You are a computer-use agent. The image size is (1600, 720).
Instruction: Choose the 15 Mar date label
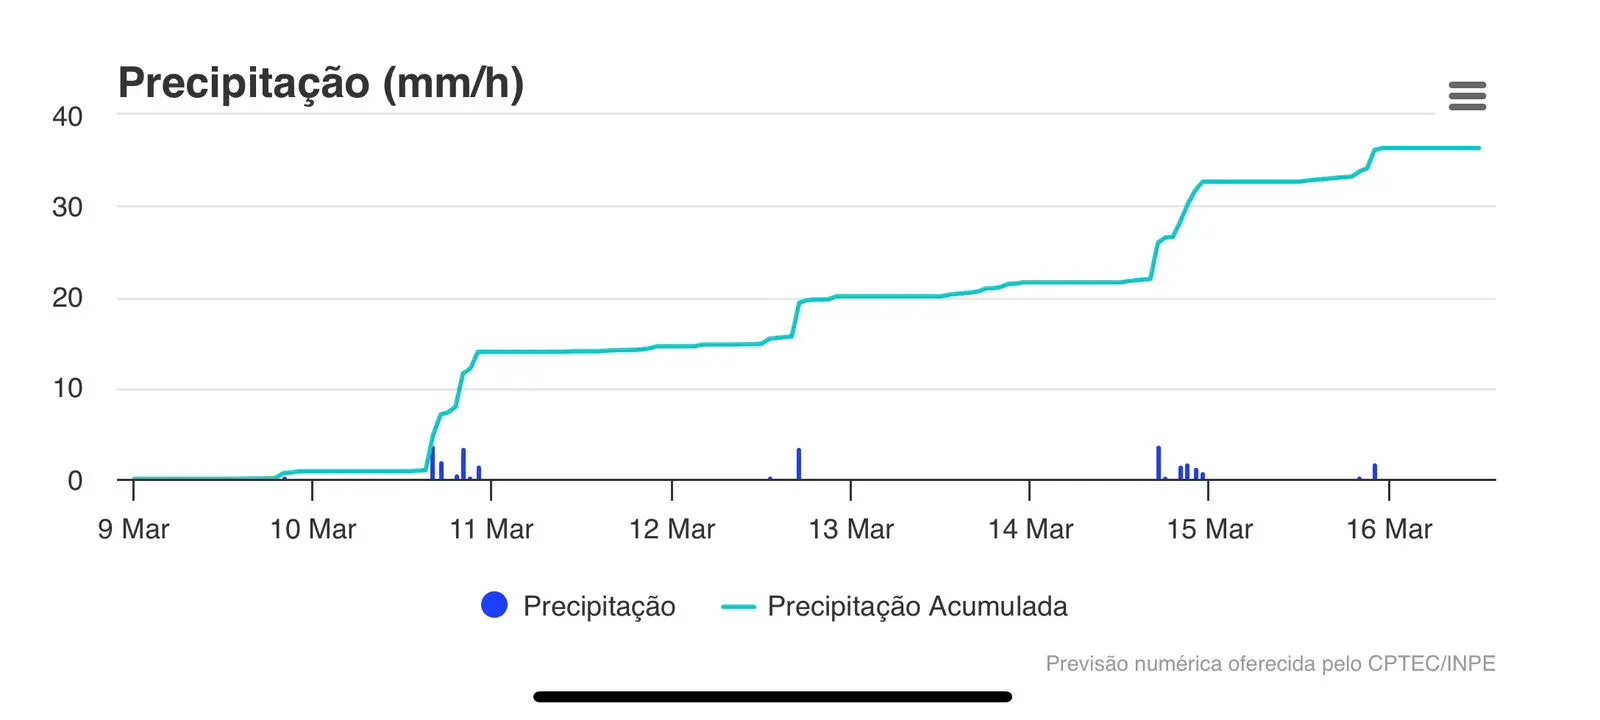1209,529
